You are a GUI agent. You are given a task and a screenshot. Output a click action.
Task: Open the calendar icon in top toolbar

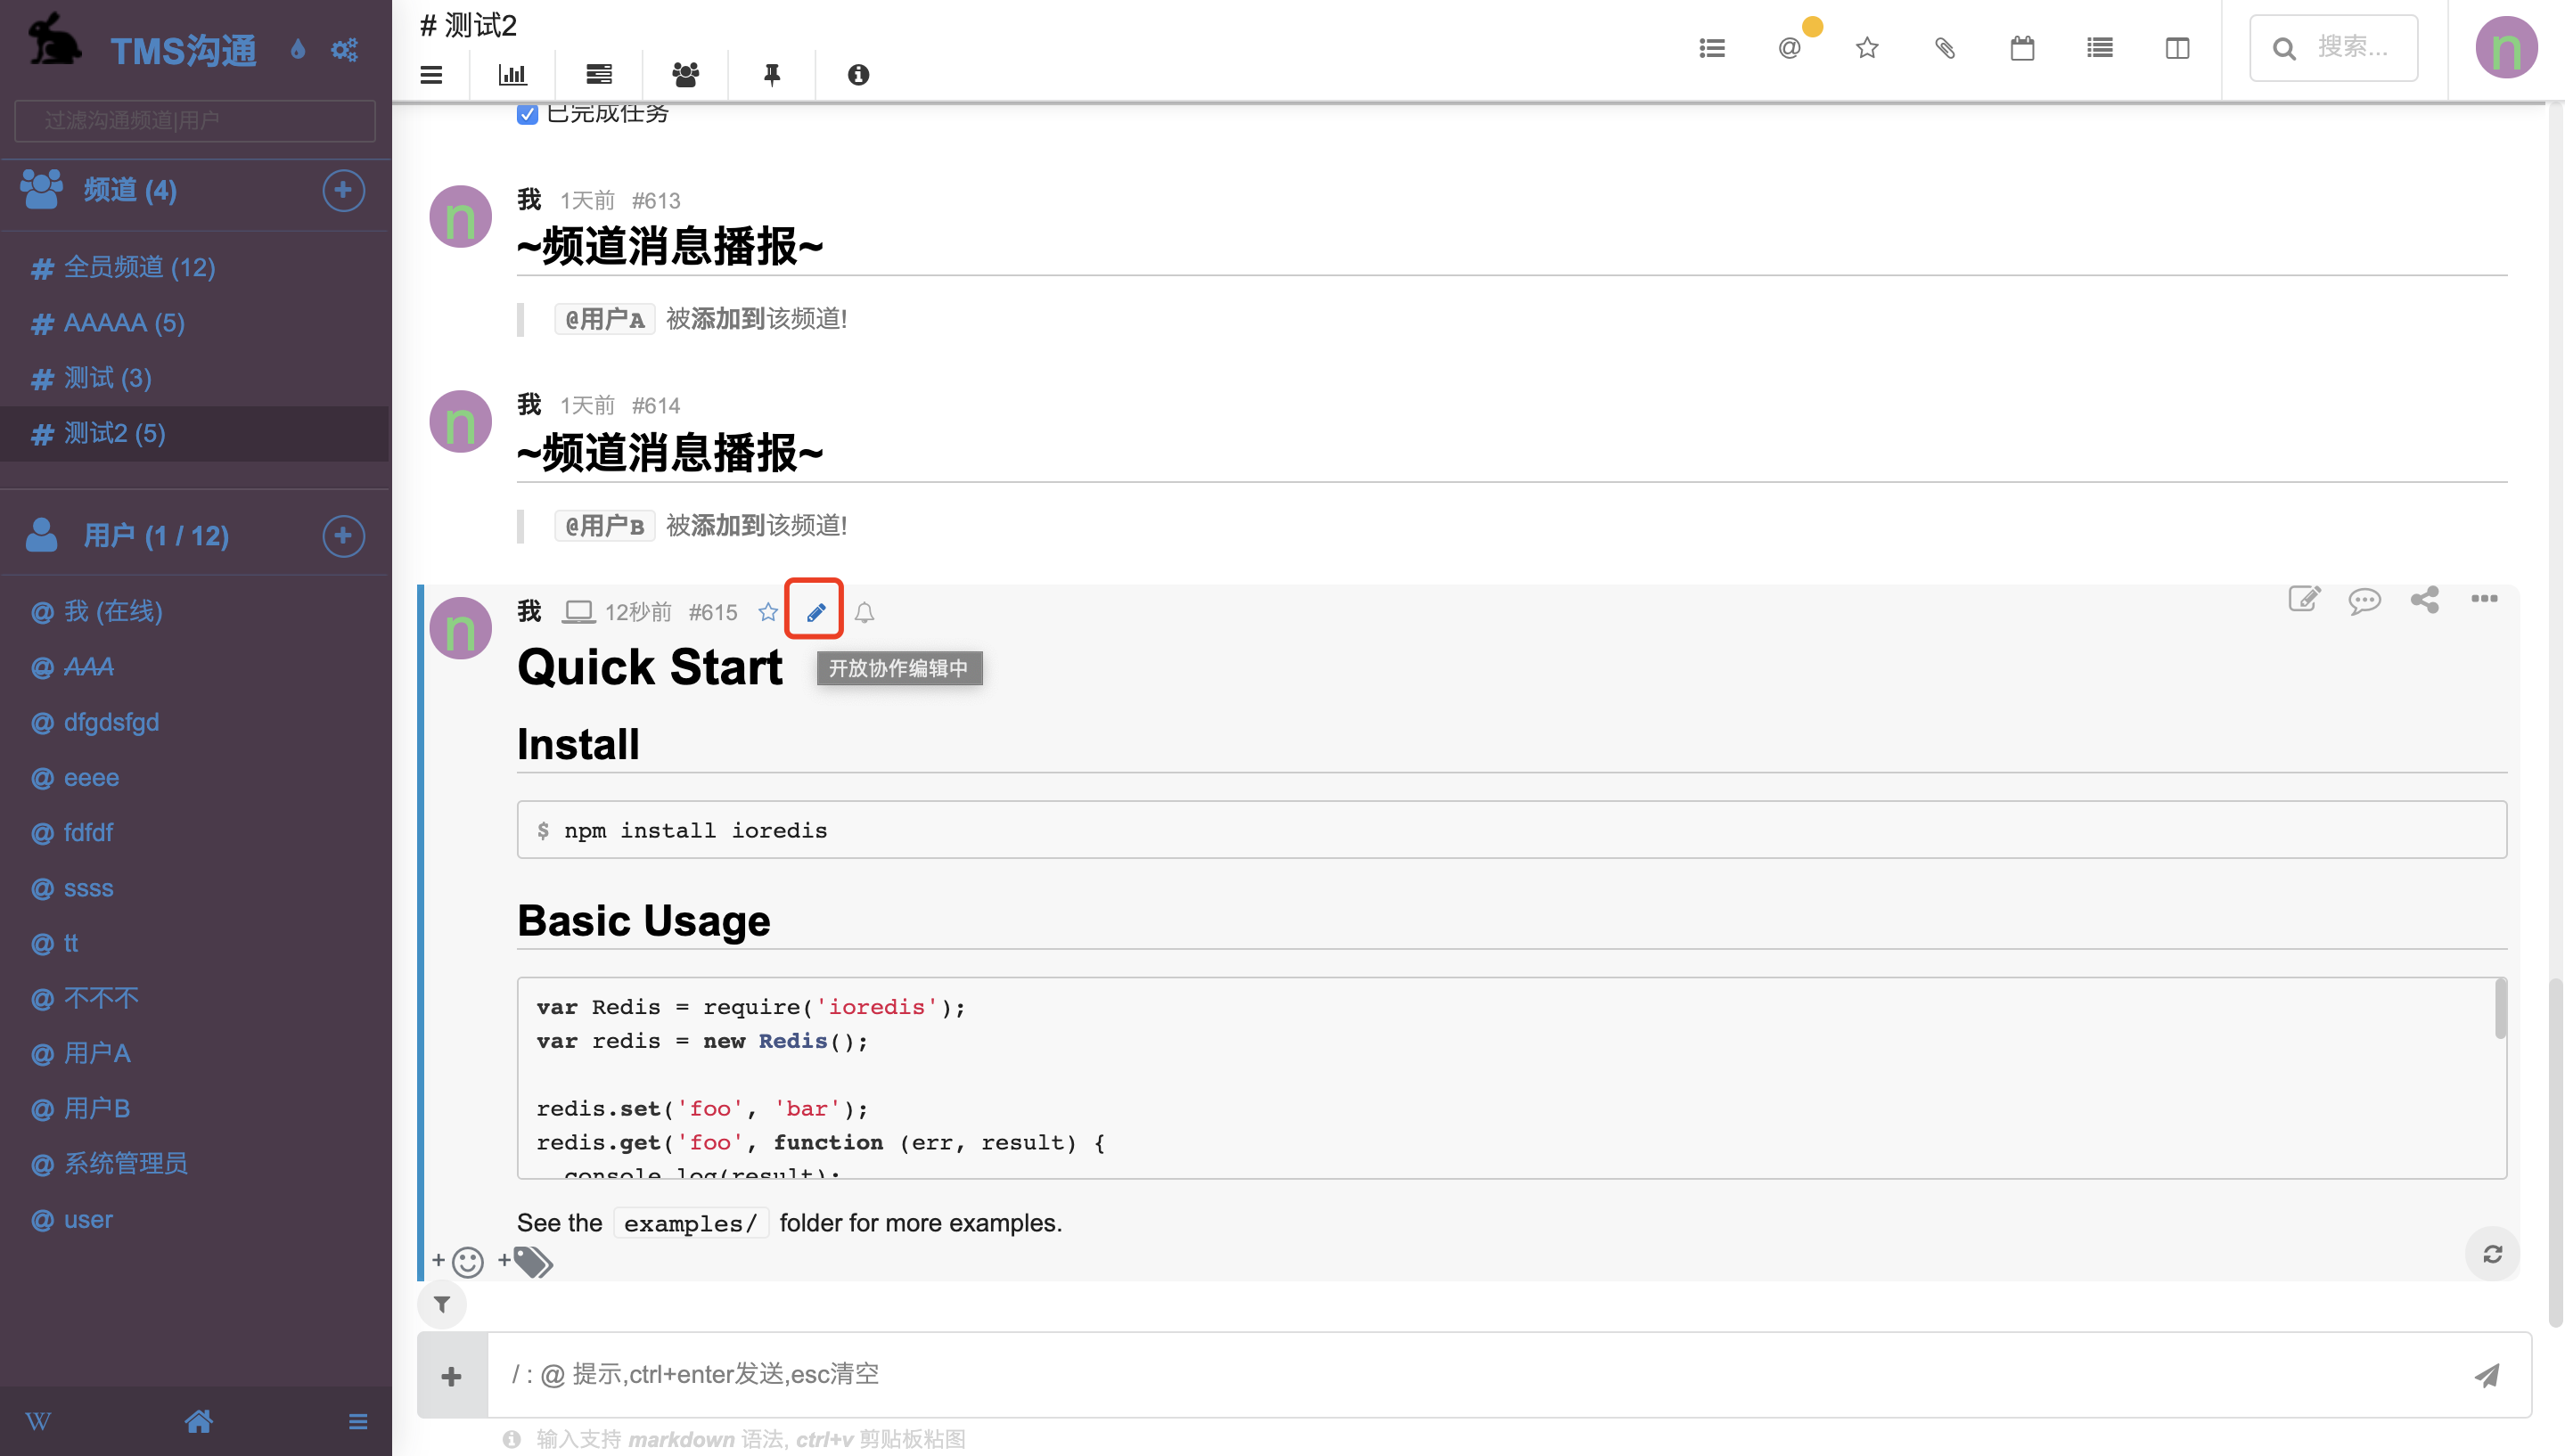[x=2022, y=47]
